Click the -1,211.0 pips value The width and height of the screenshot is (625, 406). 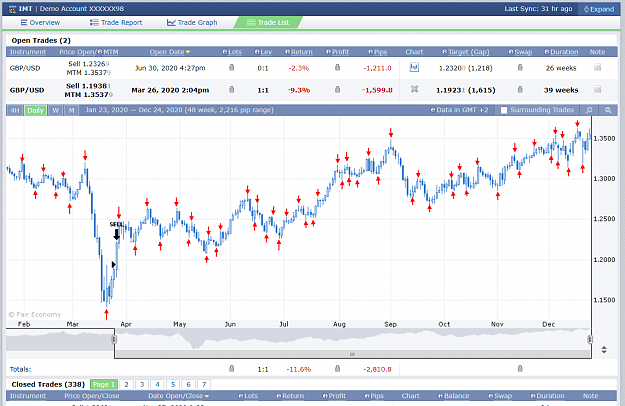point(377,68)
